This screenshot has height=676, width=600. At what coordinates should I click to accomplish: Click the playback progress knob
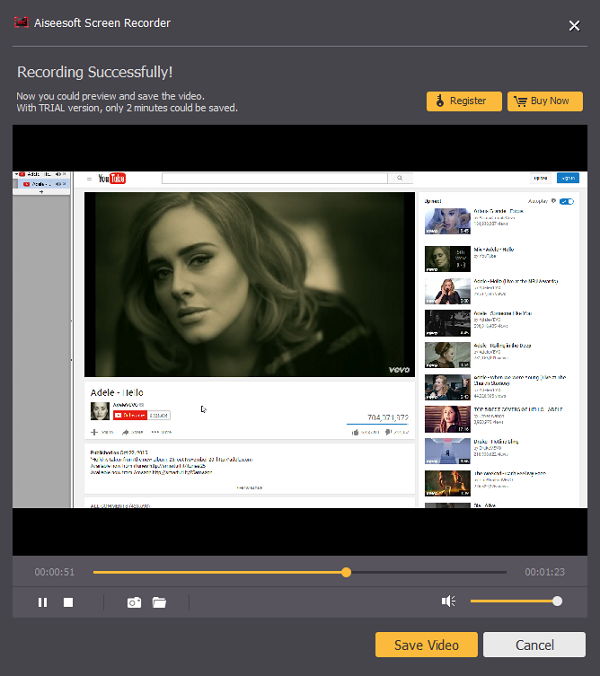(346, 572)
